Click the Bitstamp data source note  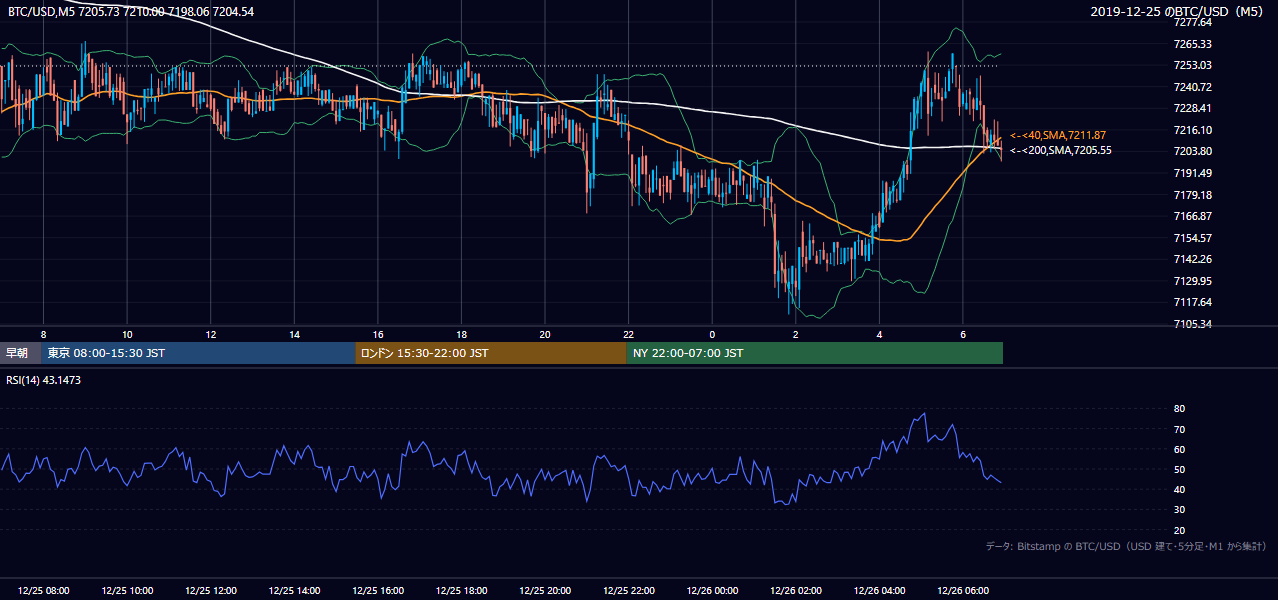pos(1126,546)
